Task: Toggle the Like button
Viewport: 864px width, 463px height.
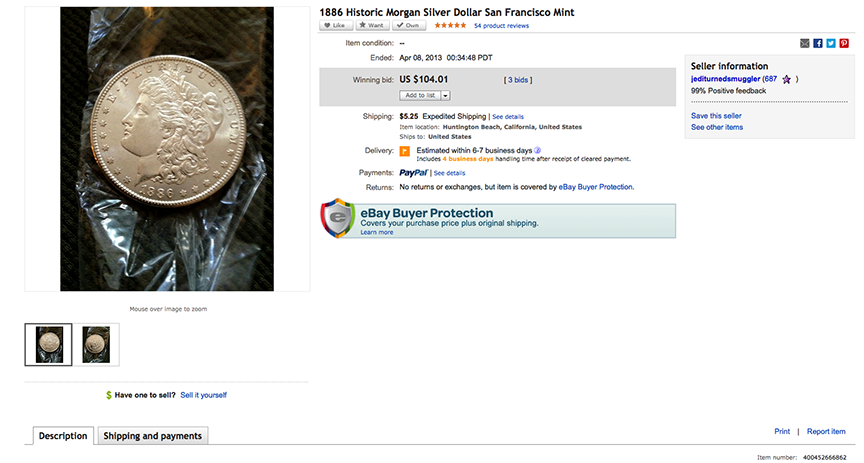Action: point(335,25)
